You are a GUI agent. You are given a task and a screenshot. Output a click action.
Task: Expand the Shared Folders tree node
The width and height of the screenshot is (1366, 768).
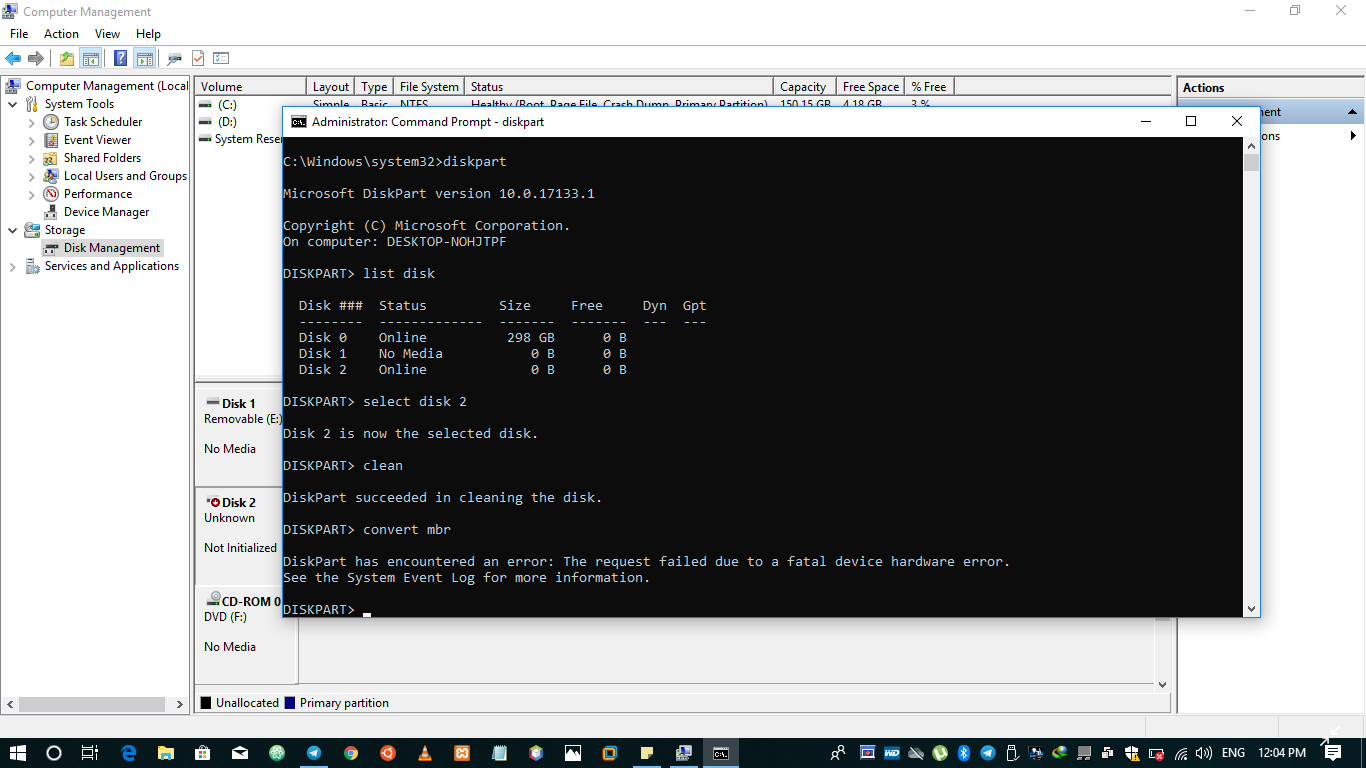click(x=32, y=158)
